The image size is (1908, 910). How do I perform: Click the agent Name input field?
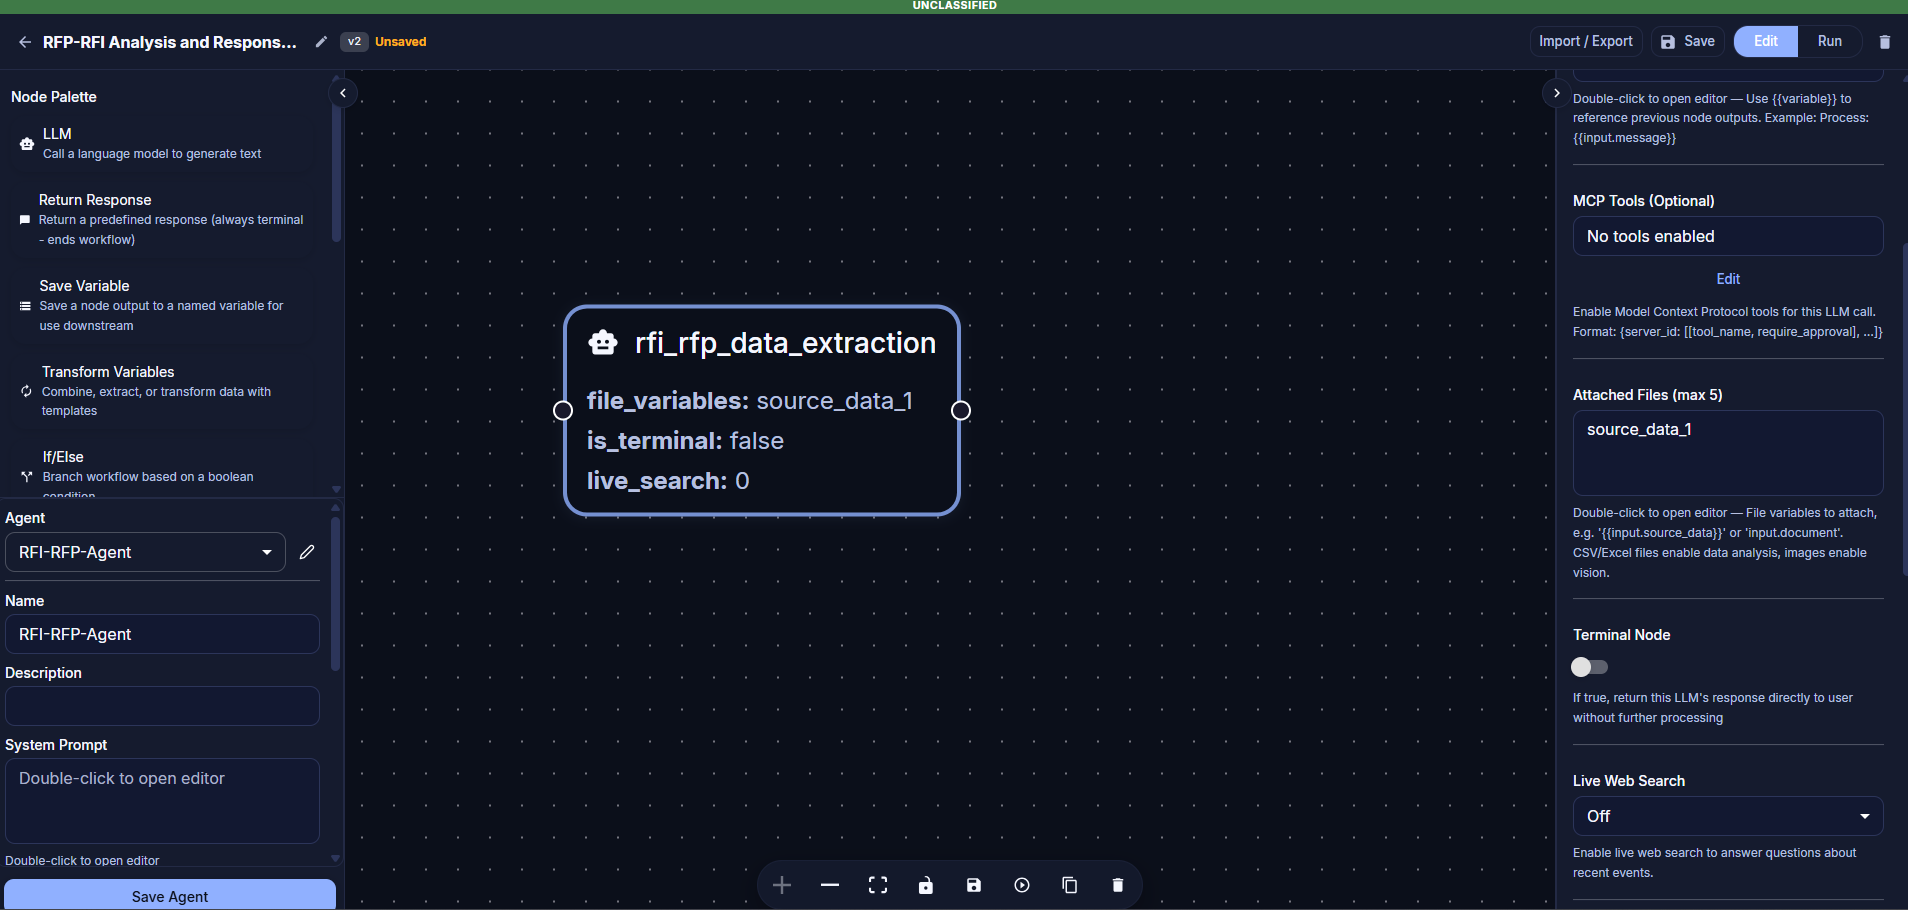(x=162, y=634)
